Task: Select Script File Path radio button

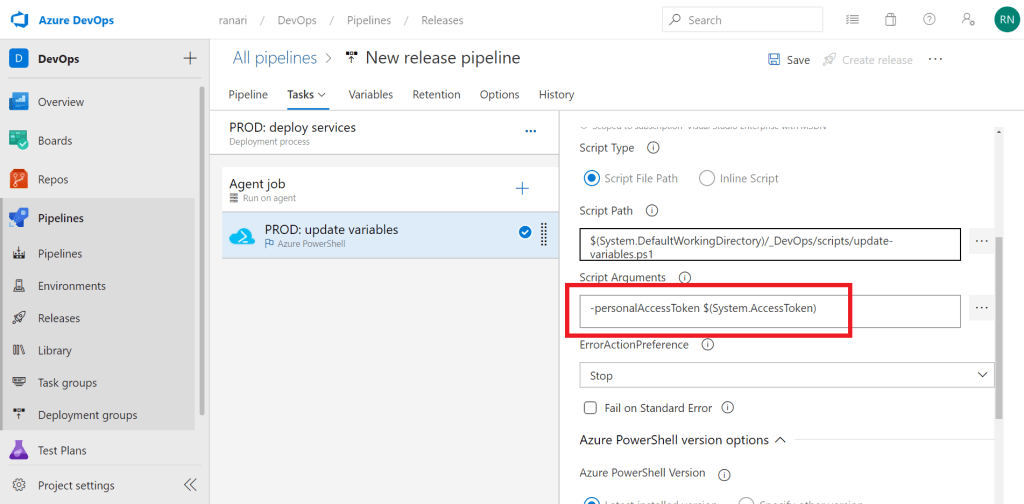Action: [x=592, y=178]
